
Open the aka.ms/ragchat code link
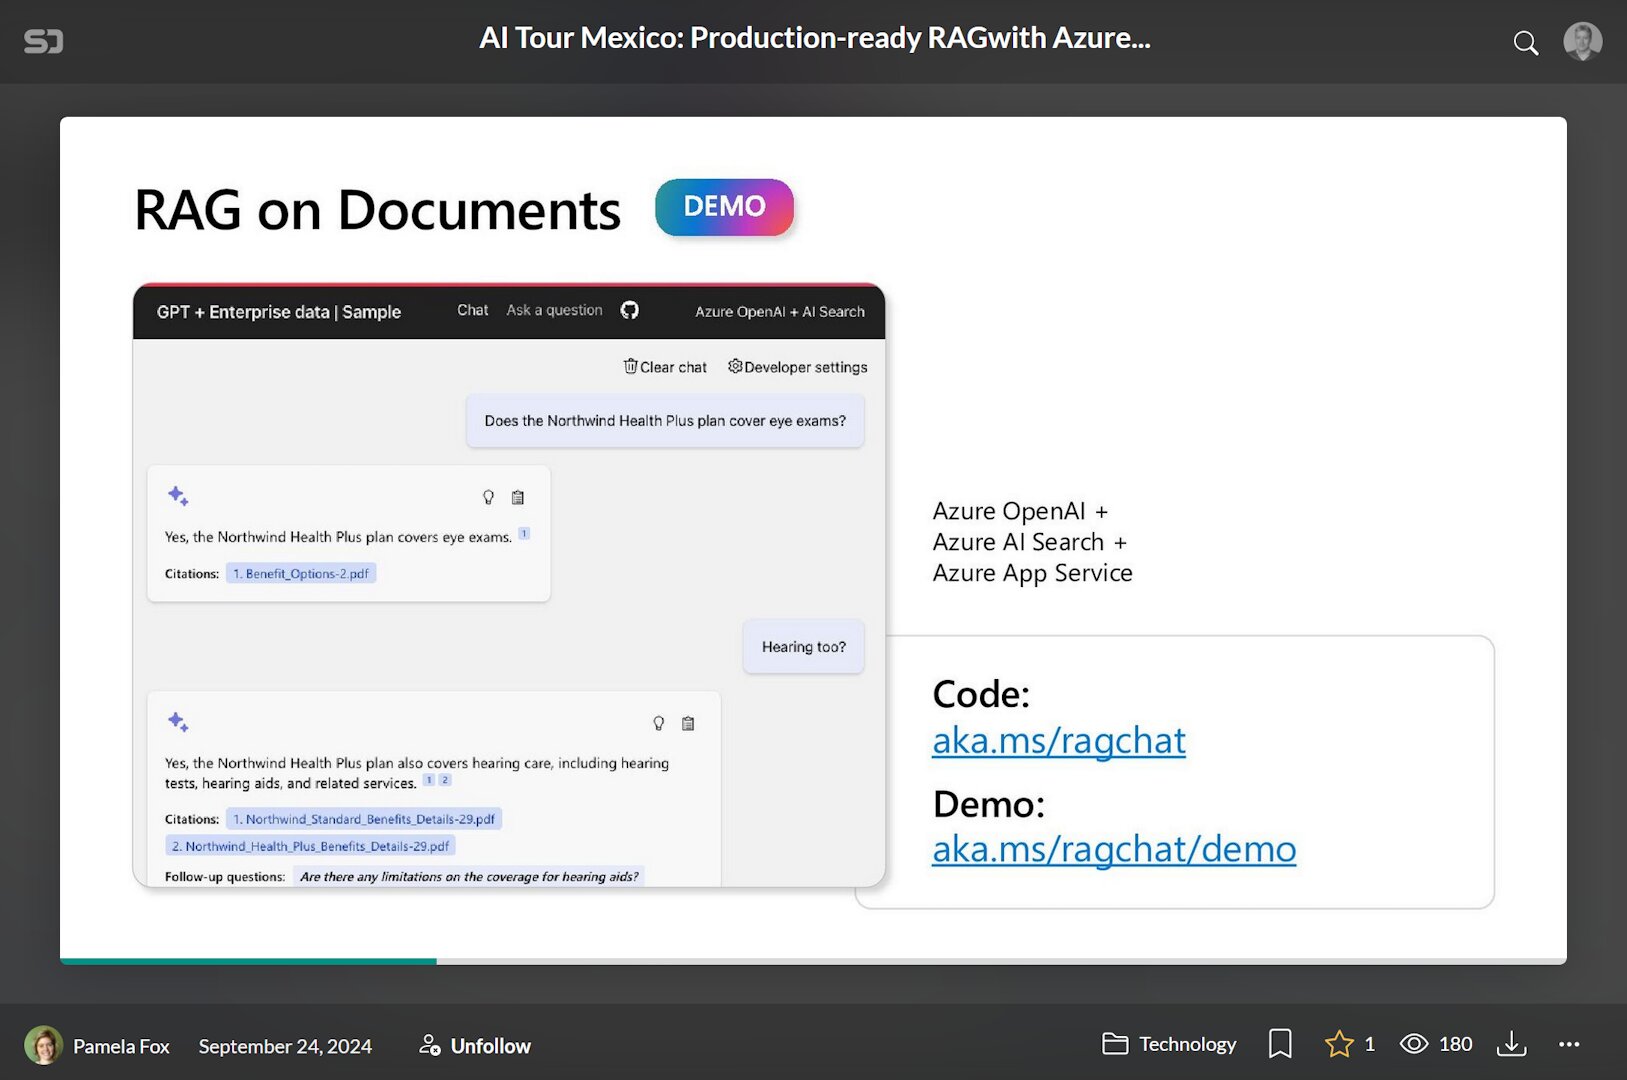(1059, 741)
